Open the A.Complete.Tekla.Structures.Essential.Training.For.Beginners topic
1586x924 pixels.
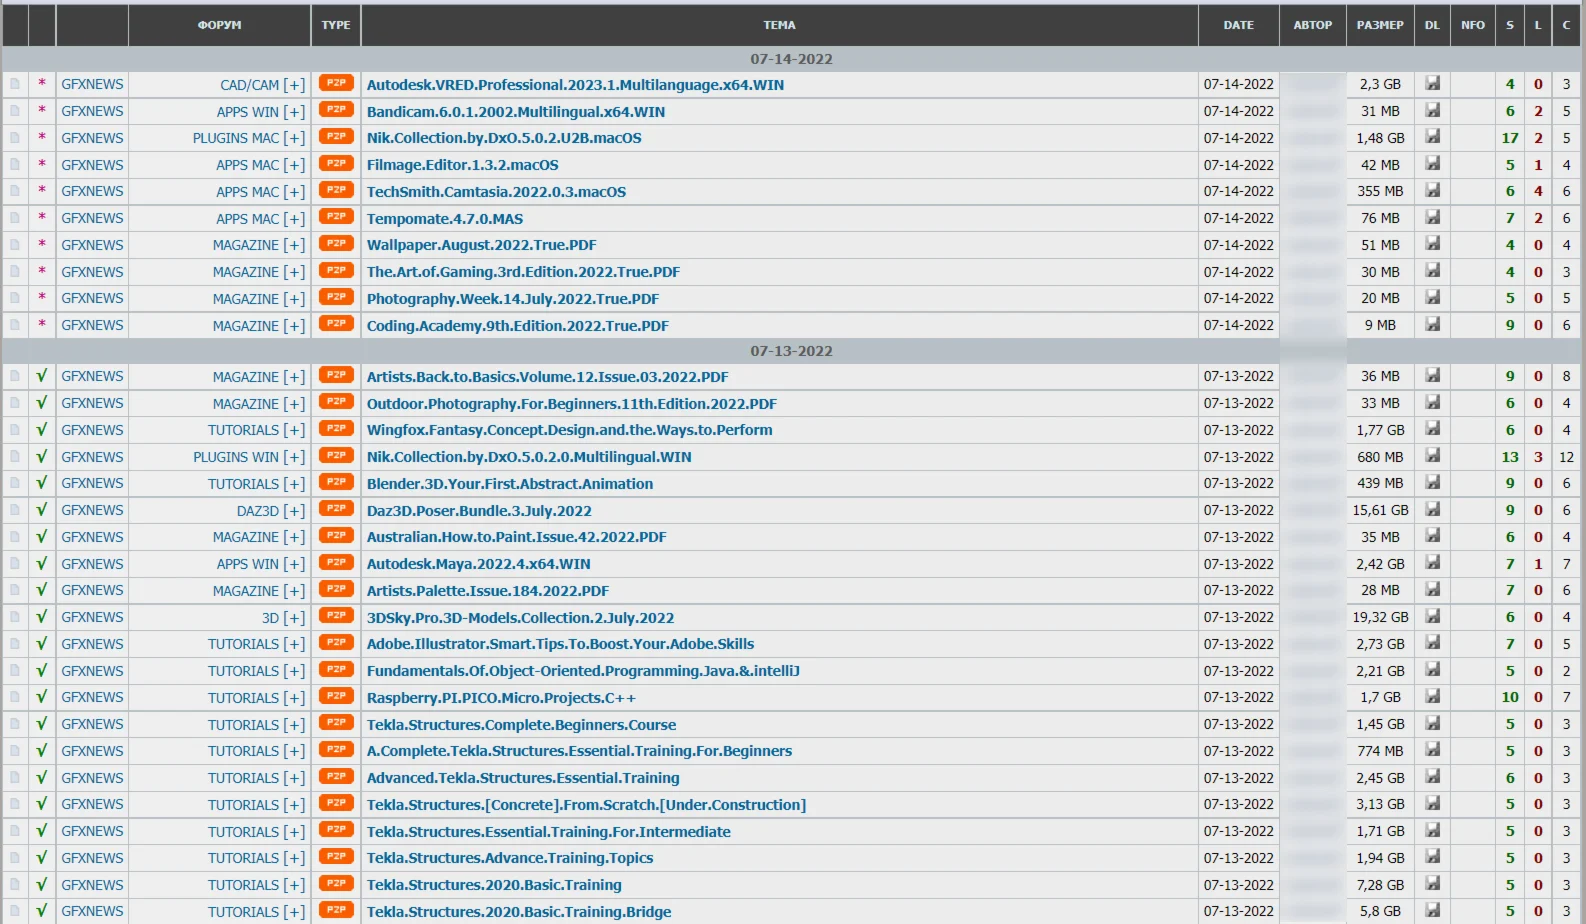579,751
